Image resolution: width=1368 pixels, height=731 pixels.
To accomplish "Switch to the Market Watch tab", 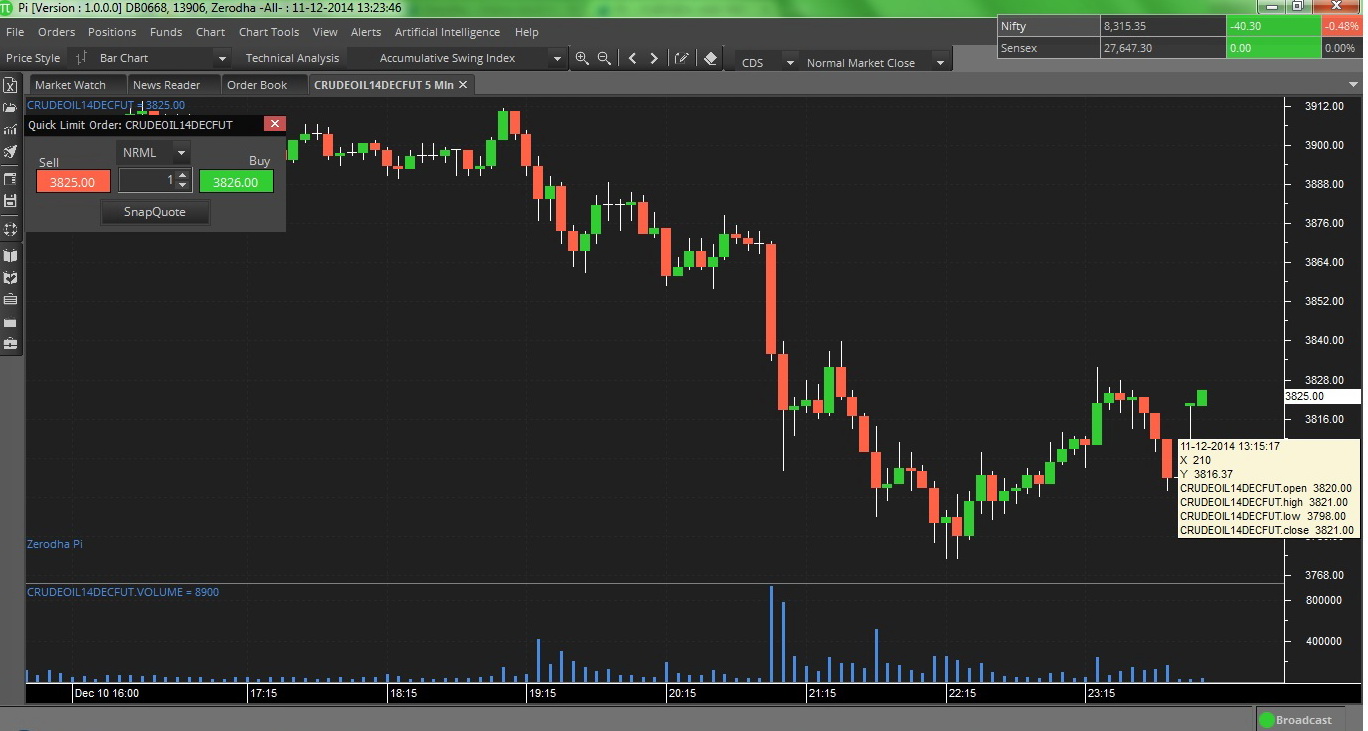I will click(x=77, y=85).
